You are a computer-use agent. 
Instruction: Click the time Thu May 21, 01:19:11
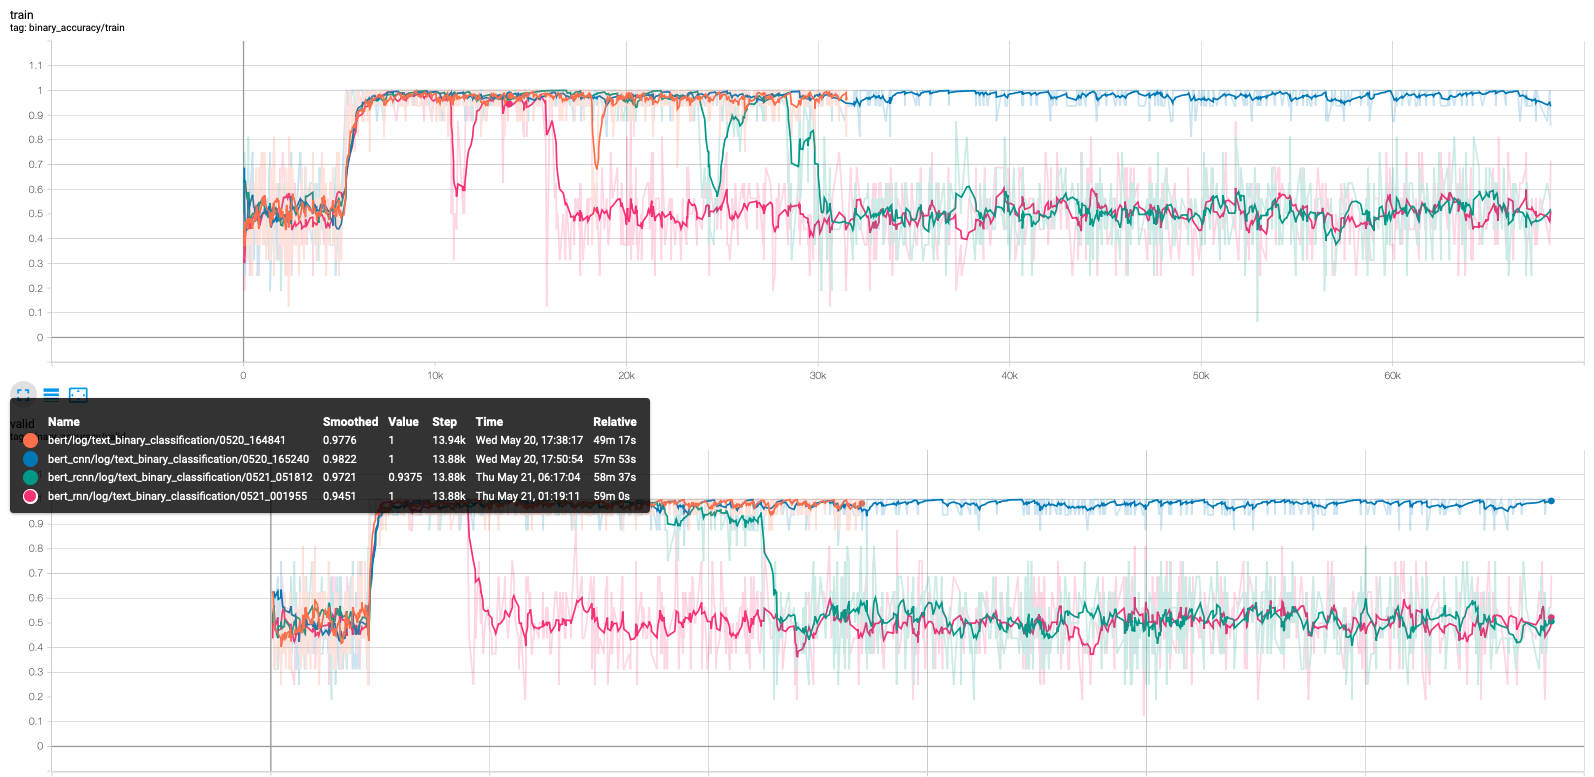click(x=528, y=496)
